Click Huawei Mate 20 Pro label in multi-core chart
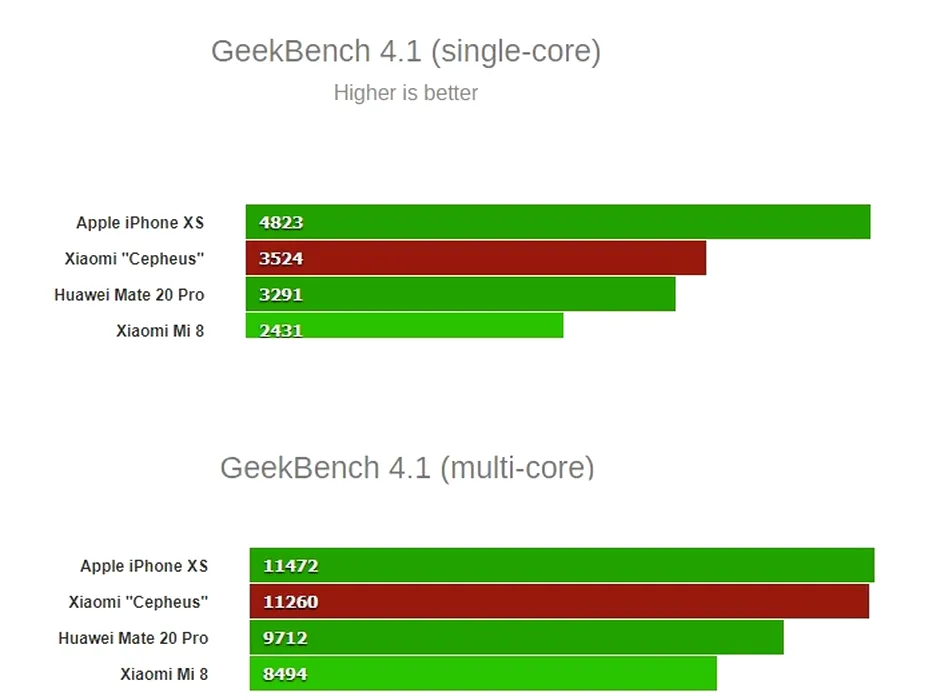Screen dimensions: 936x700 tap(134, 638)
